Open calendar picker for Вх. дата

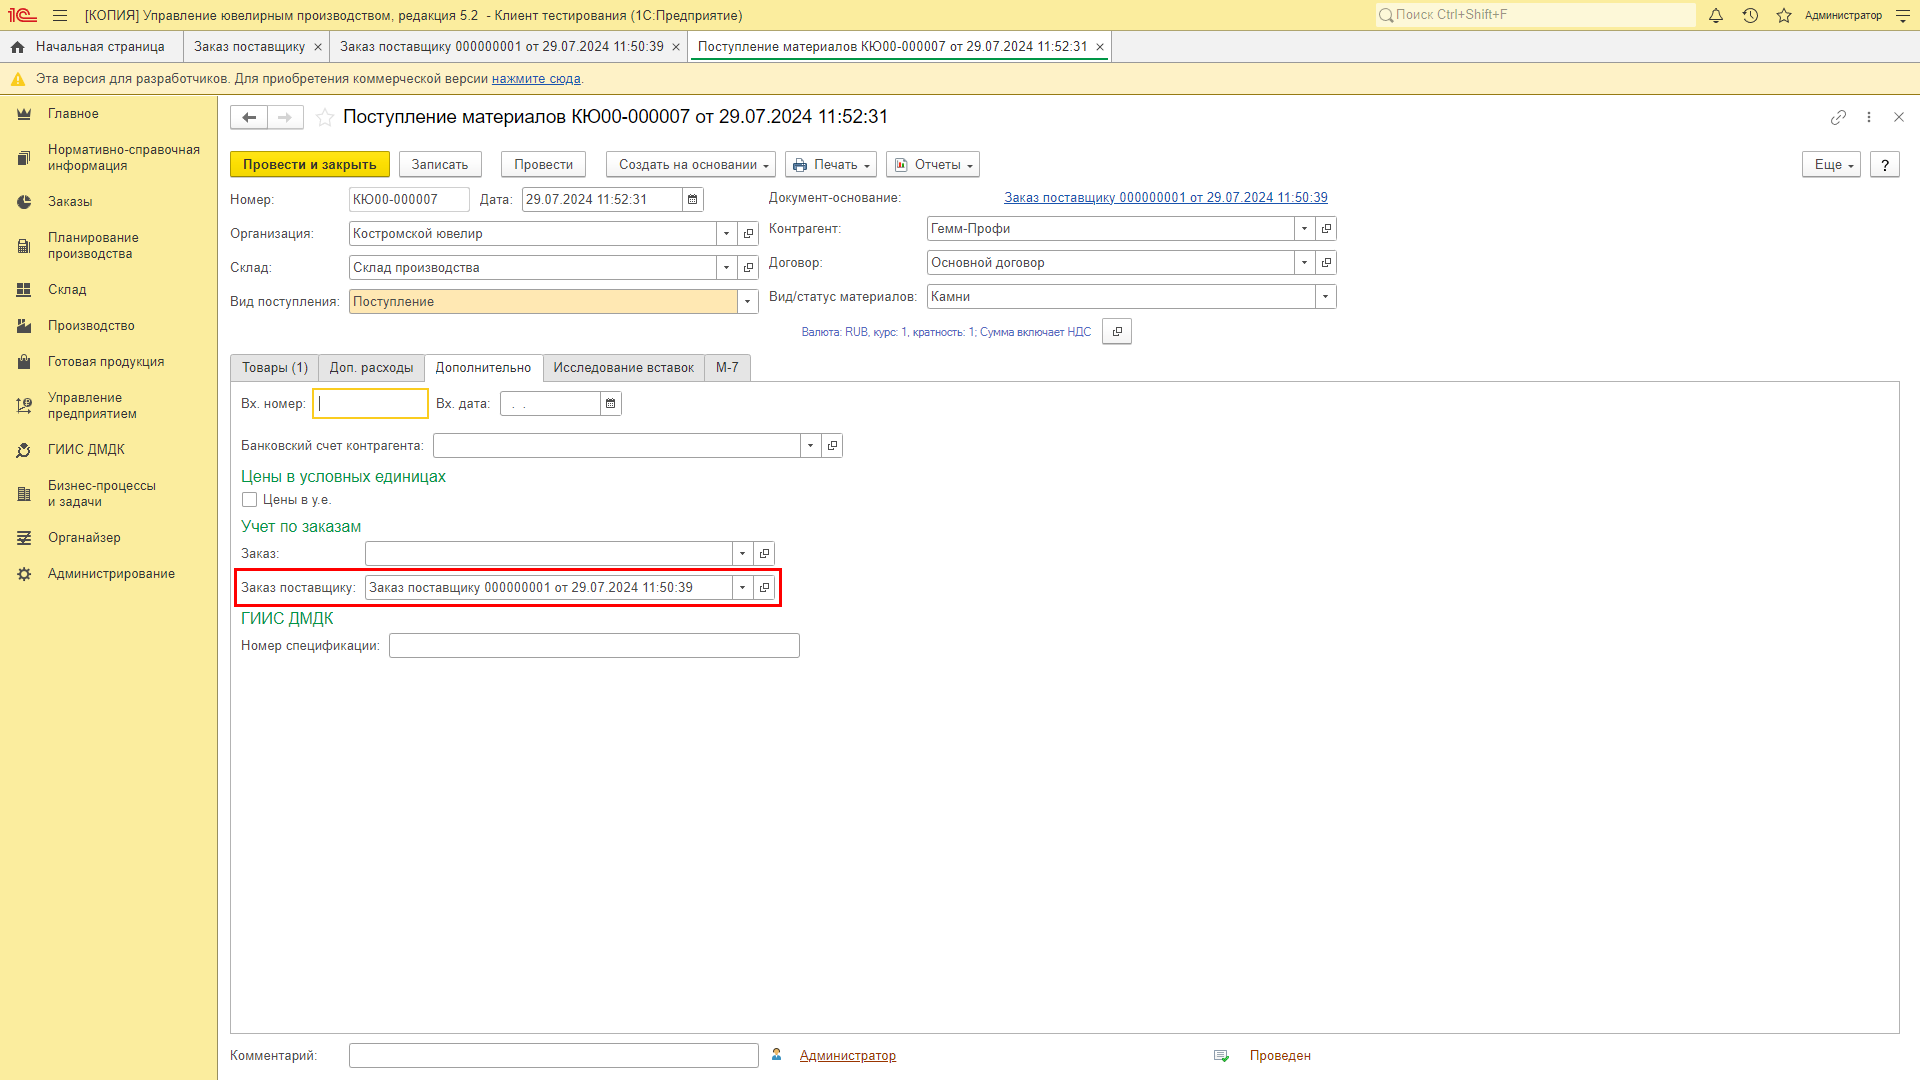click(610, 403)
